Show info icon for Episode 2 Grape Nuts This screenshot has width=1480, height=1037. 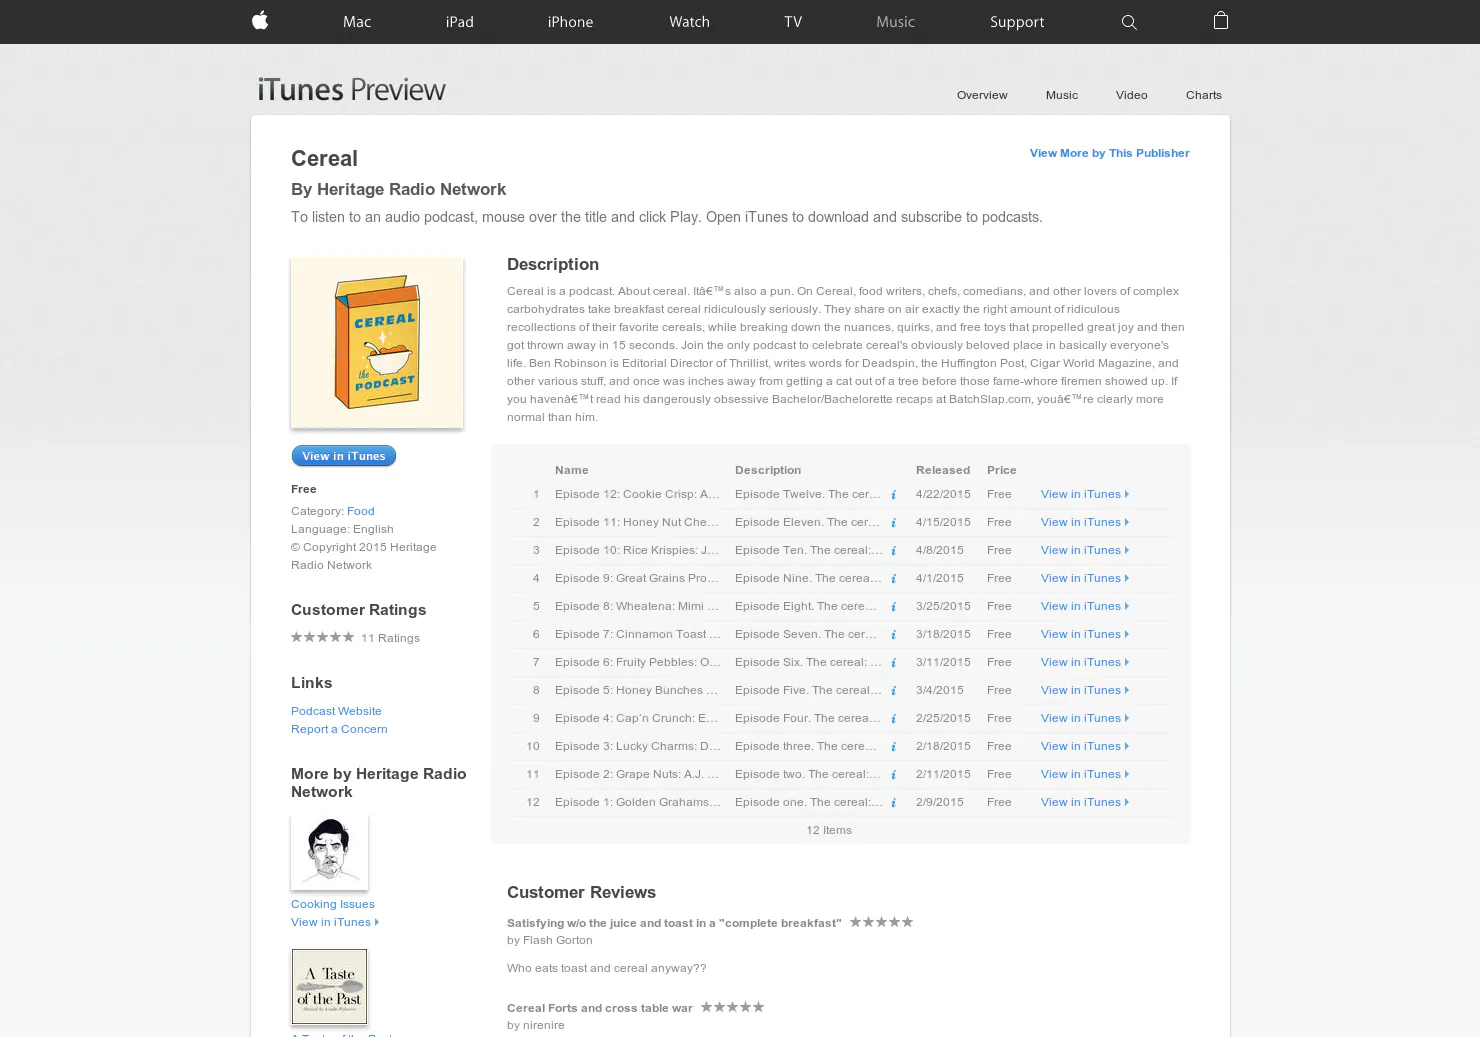click(893, 775)
